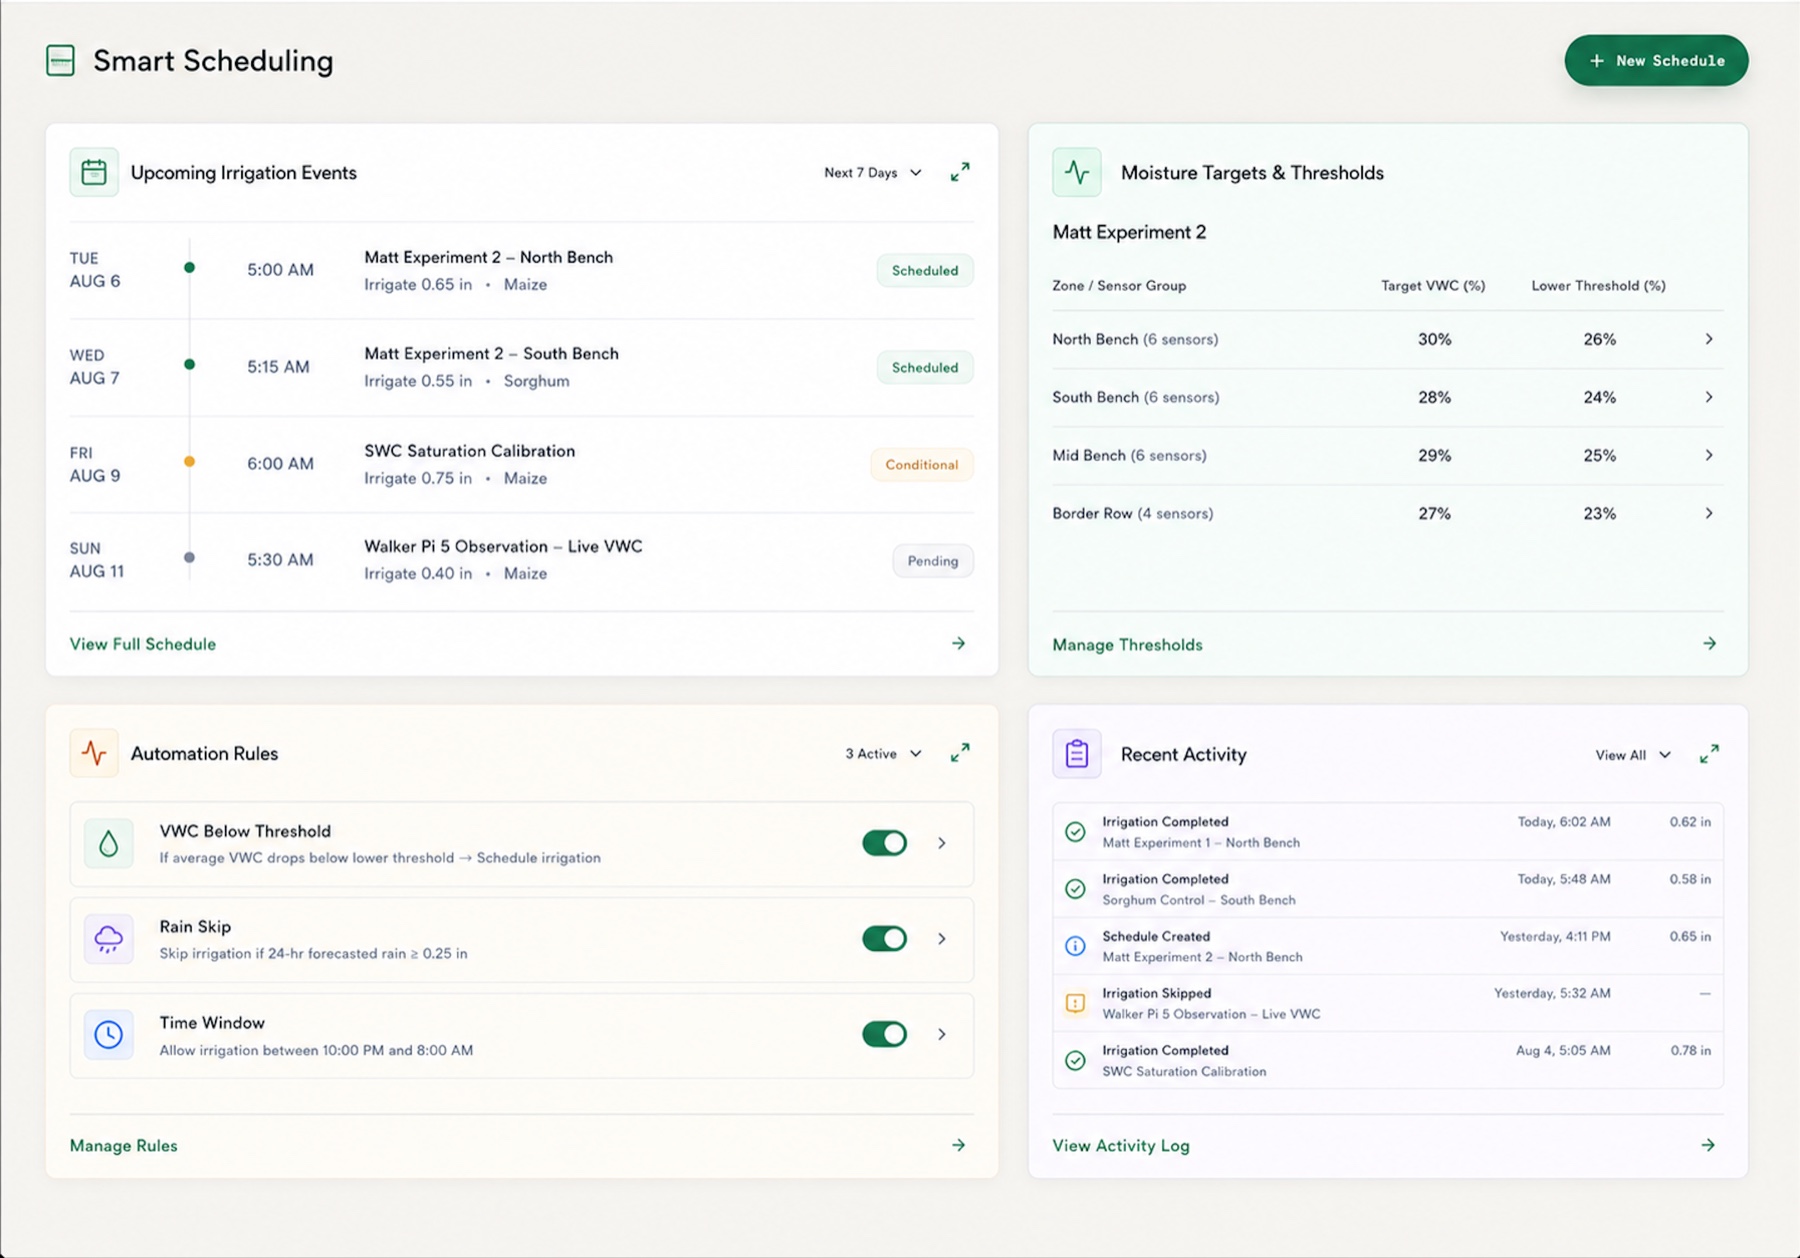This screenshot has width=1800, height=1258.
Task: Click the pulse icon beside Moisture Targets & Thresholds
Action: pyautogui.click(x=1077, y=172)
